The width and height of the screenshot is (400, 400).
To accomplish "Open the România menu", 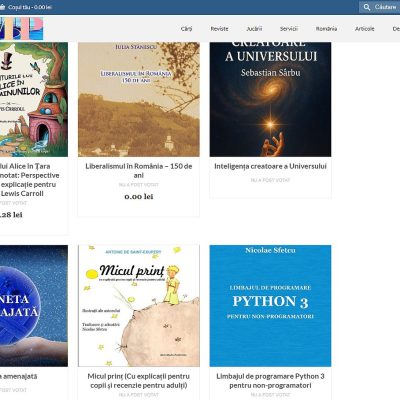I will (326, 29).
